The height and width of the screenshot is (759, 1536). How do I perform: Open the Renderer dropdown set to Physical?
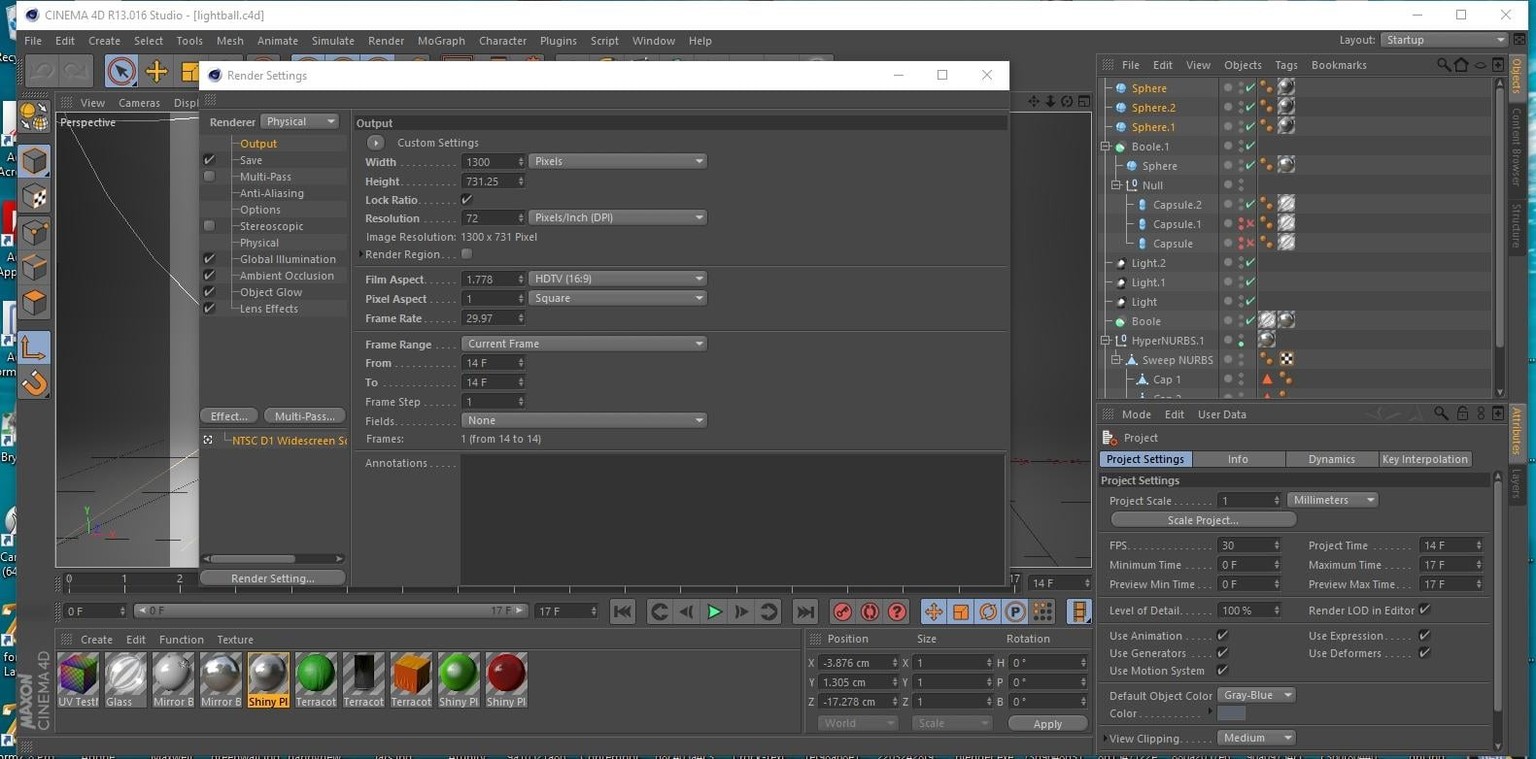tap(300, 122)
